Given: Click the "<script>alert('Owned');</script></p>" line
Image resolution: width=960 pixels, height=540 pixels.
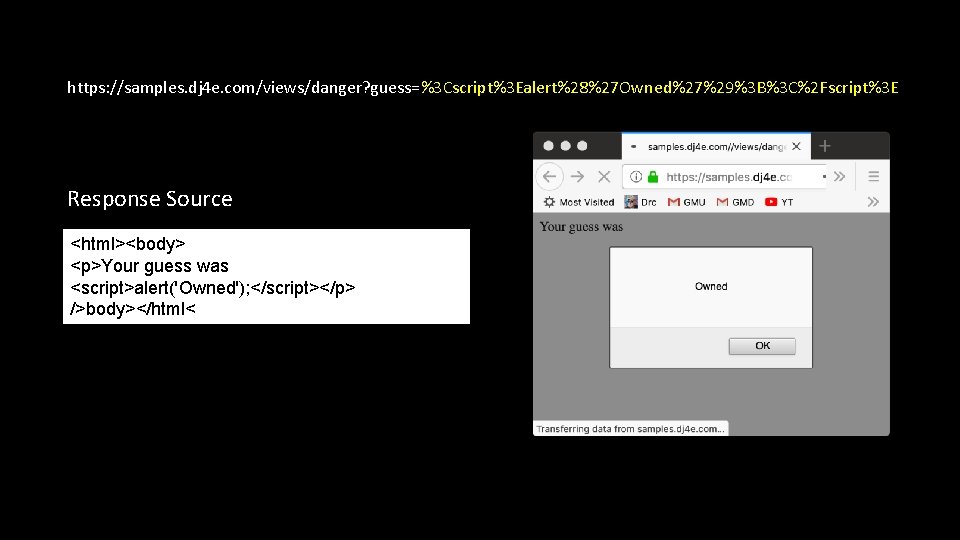Looking at the screenshot, I should [x=212, y=288].
